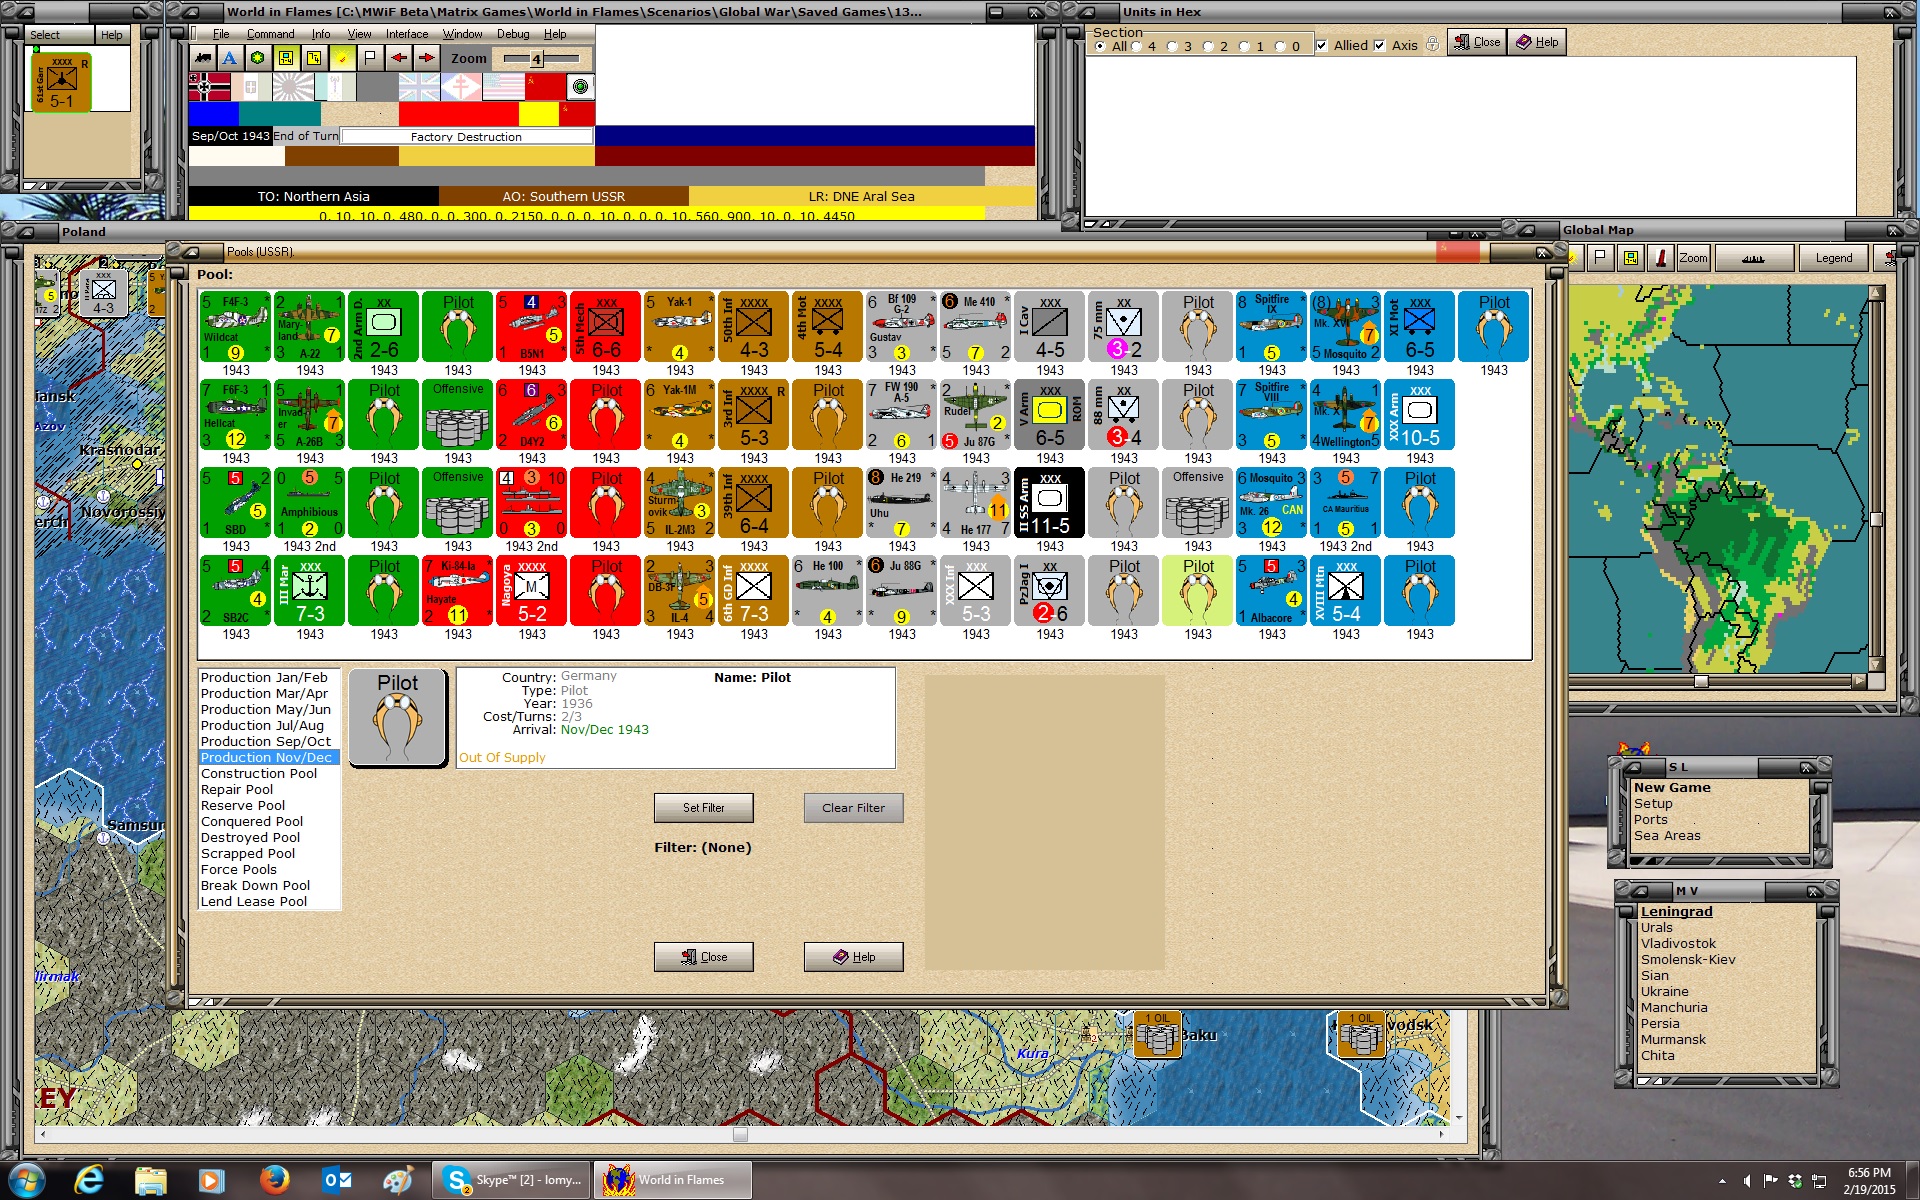Image resolution: width=1920 pixels, height=1200 pixels.
Task: Click the padlock icon in Units in Hex
Action: coord(1432,44)
